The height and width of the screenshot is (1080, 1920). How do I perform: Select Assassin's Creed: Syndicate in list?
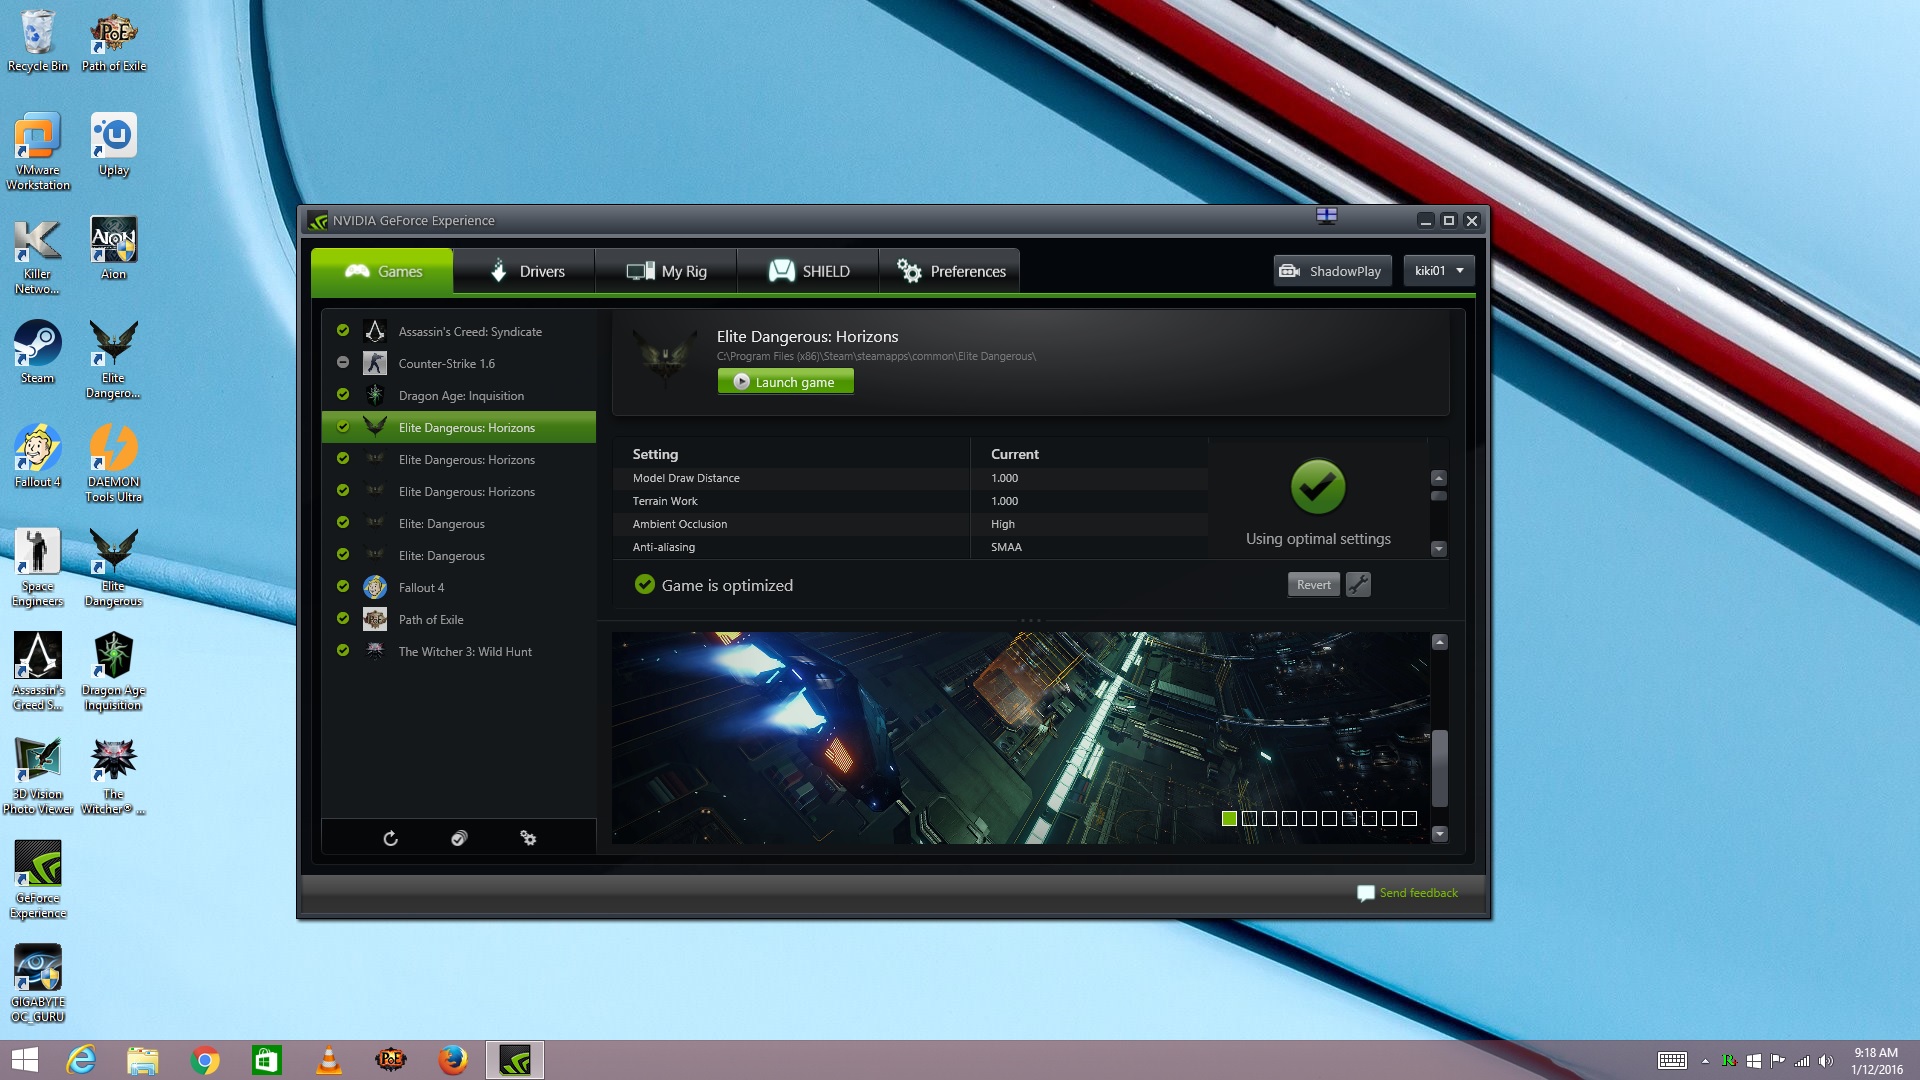[x=459, y=331]
